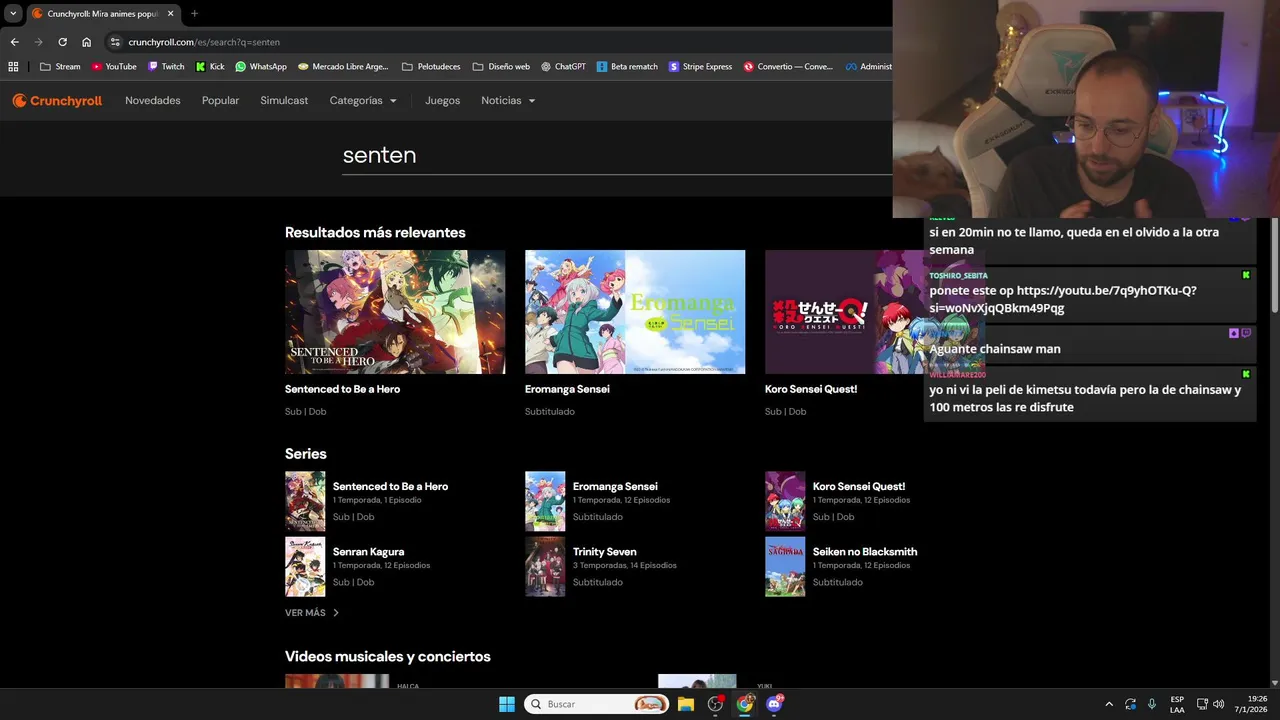Click the search field containing senten
1280x720 pixels.
point(617,155)
